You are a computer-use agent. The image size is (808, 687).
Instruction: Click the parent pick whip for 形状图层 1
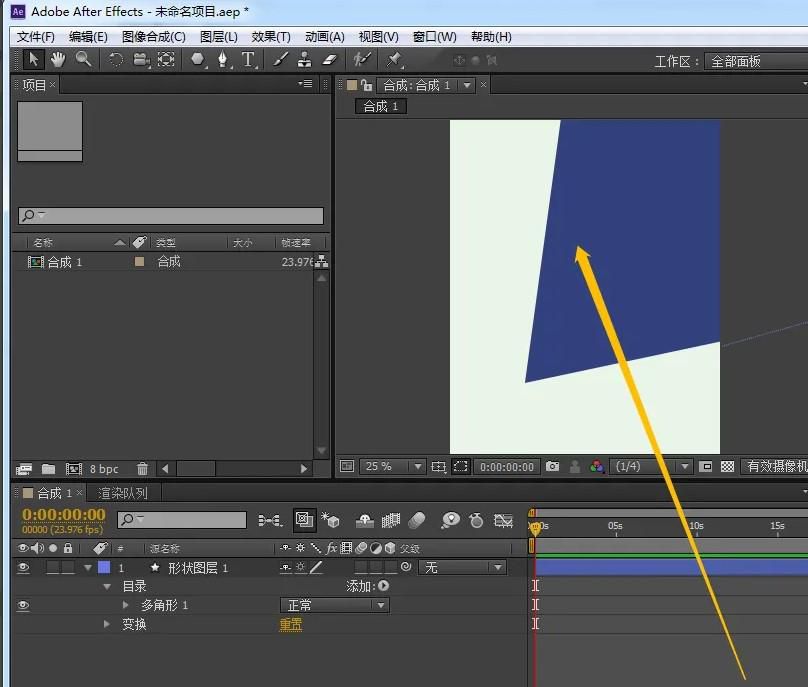pos(406,567)
